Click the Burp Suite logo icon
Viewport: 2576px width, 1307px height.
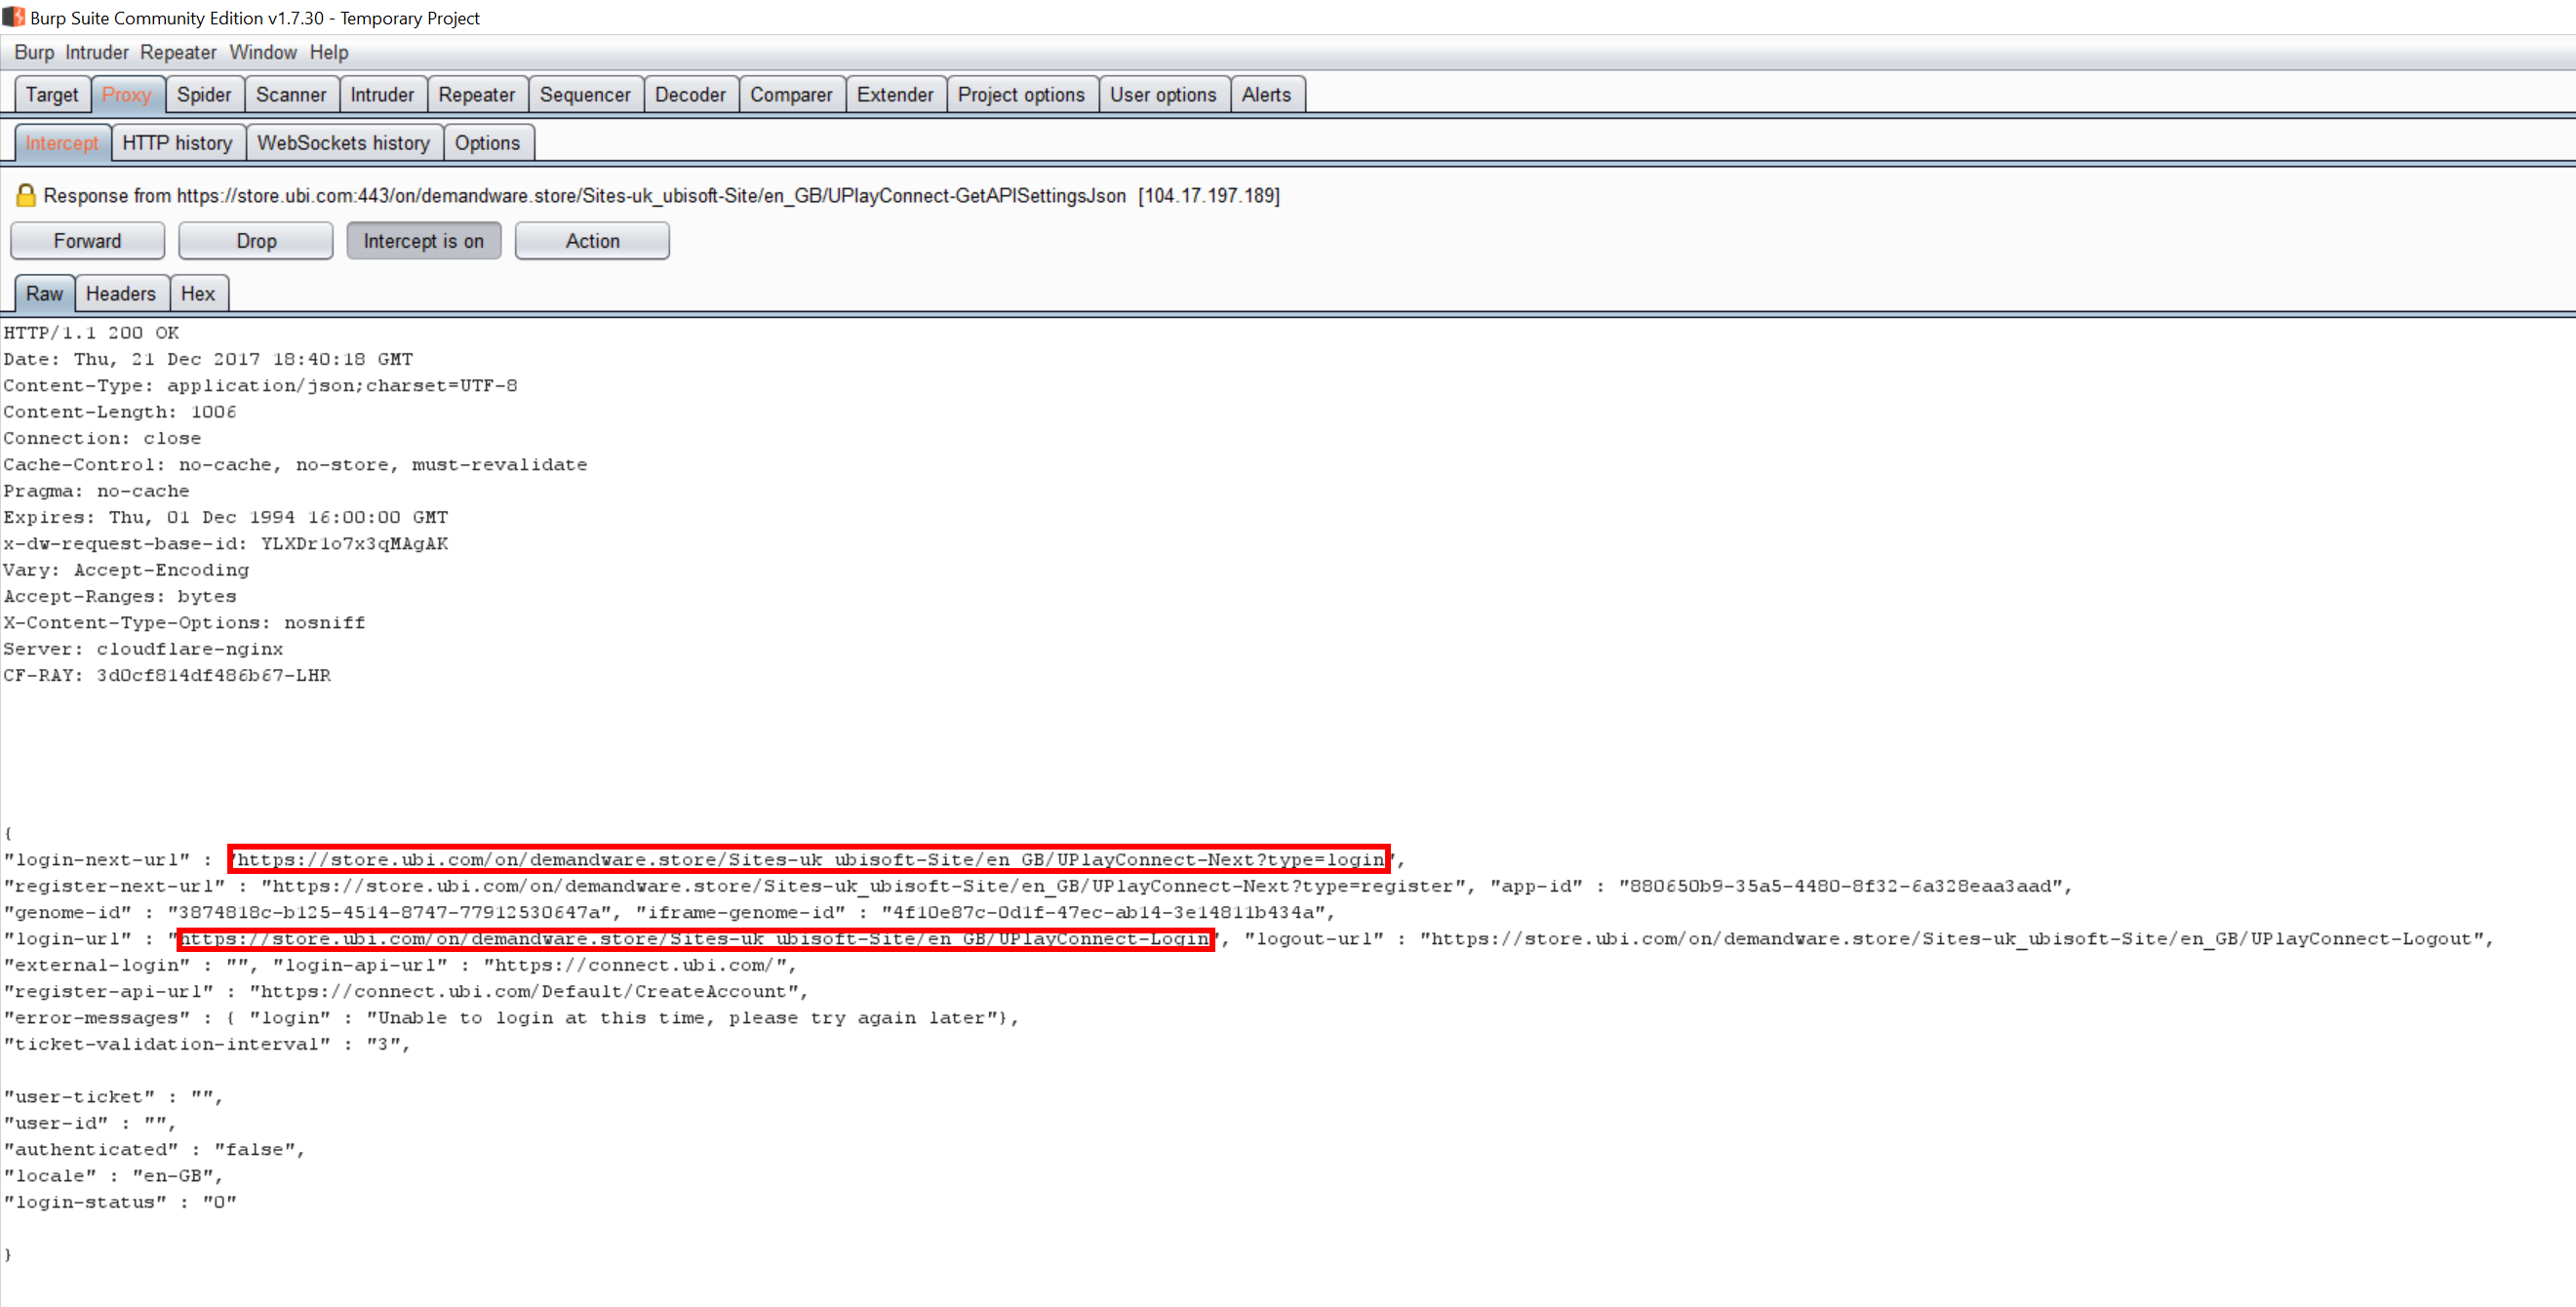[x=14, y=17]
